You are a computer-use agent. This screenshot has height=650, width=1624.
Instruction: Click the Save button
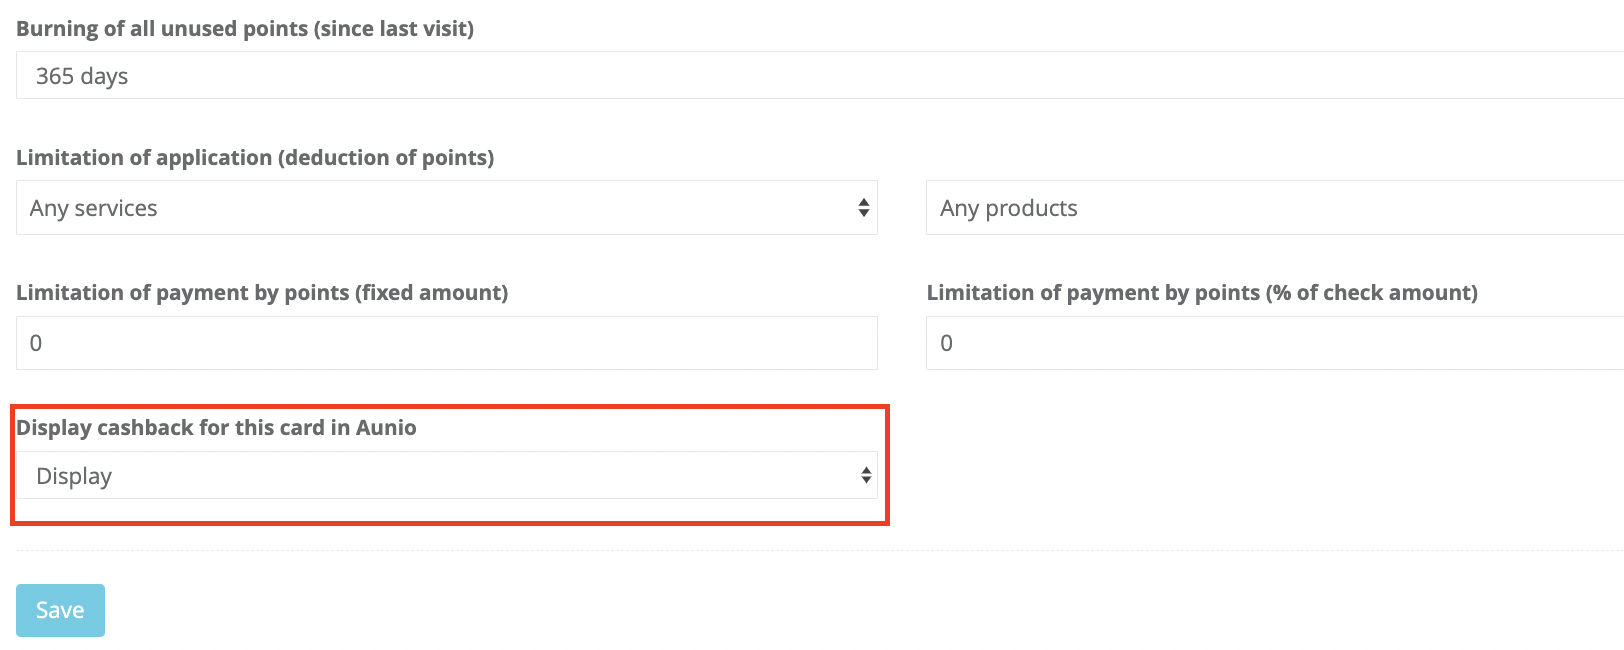pyautogui.click(x=60, y=610)
